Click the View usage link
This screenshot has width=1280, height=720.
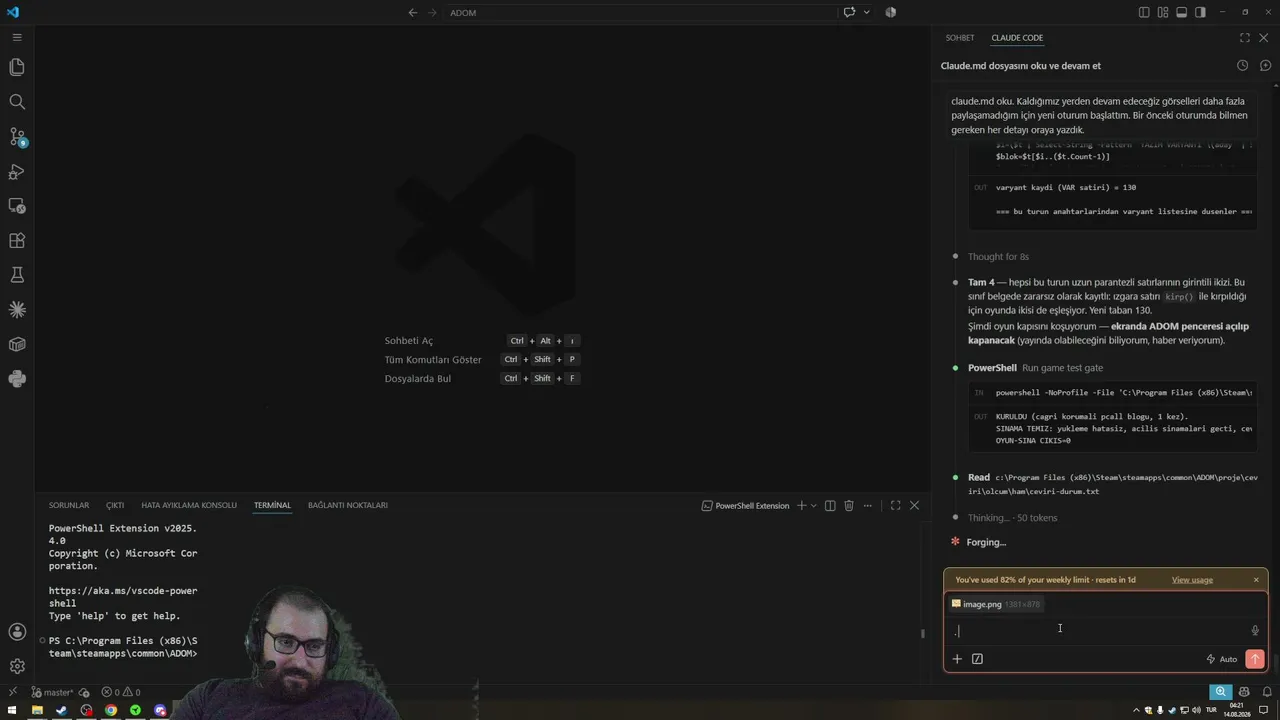click(x=1192, y=580)
